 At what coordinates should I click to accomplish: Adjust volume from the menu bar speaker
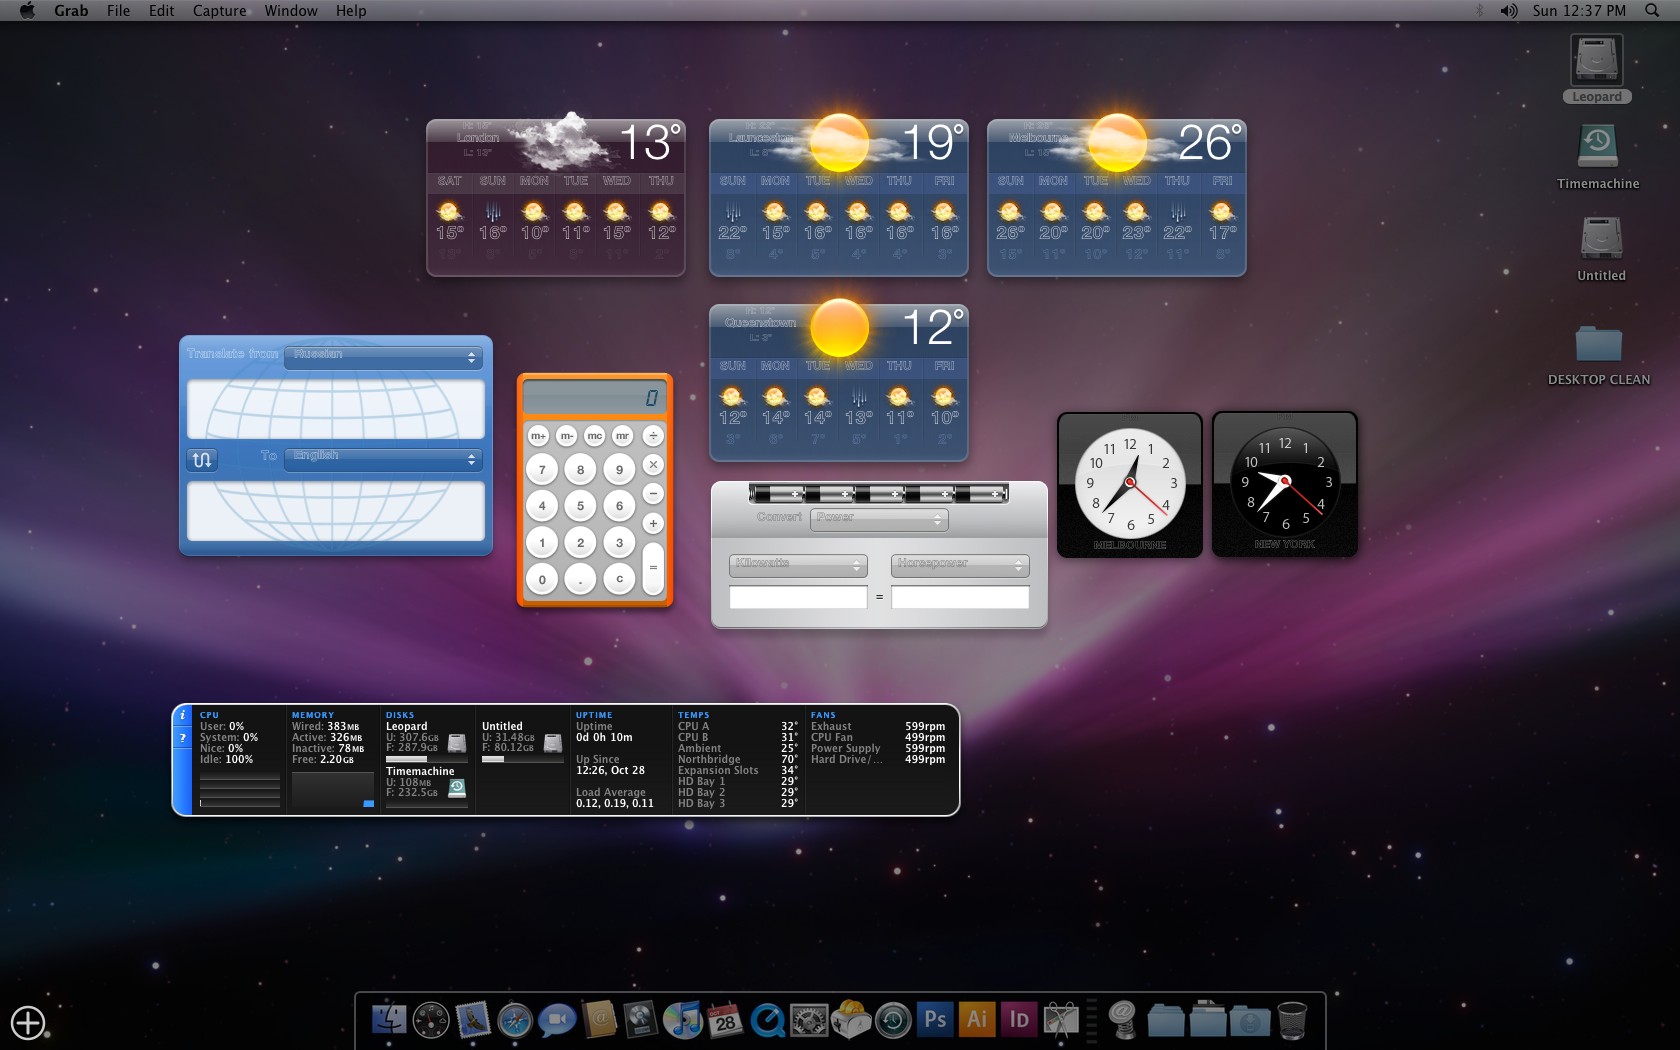1508,11
